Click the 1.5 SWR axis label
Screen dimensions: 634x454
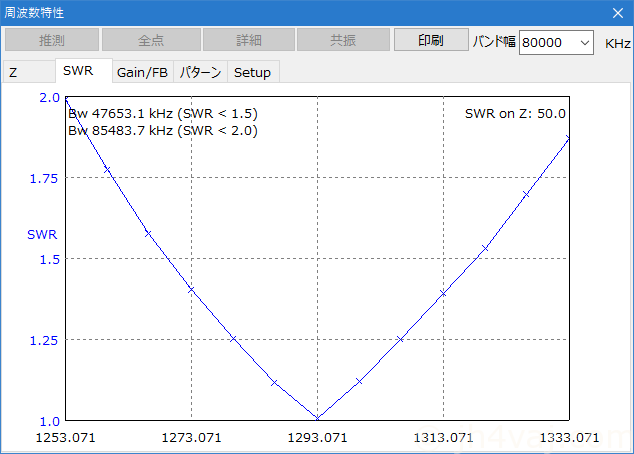(x=49, y=260)
